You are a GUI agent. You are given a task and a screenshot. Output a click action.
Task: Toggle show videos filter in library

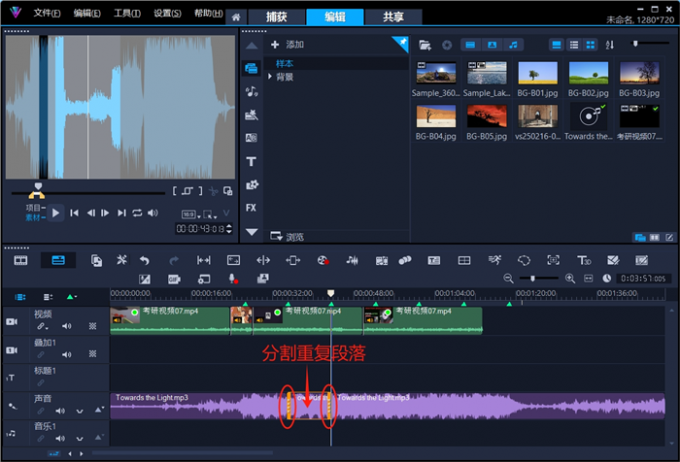click(x=470, y=45)
